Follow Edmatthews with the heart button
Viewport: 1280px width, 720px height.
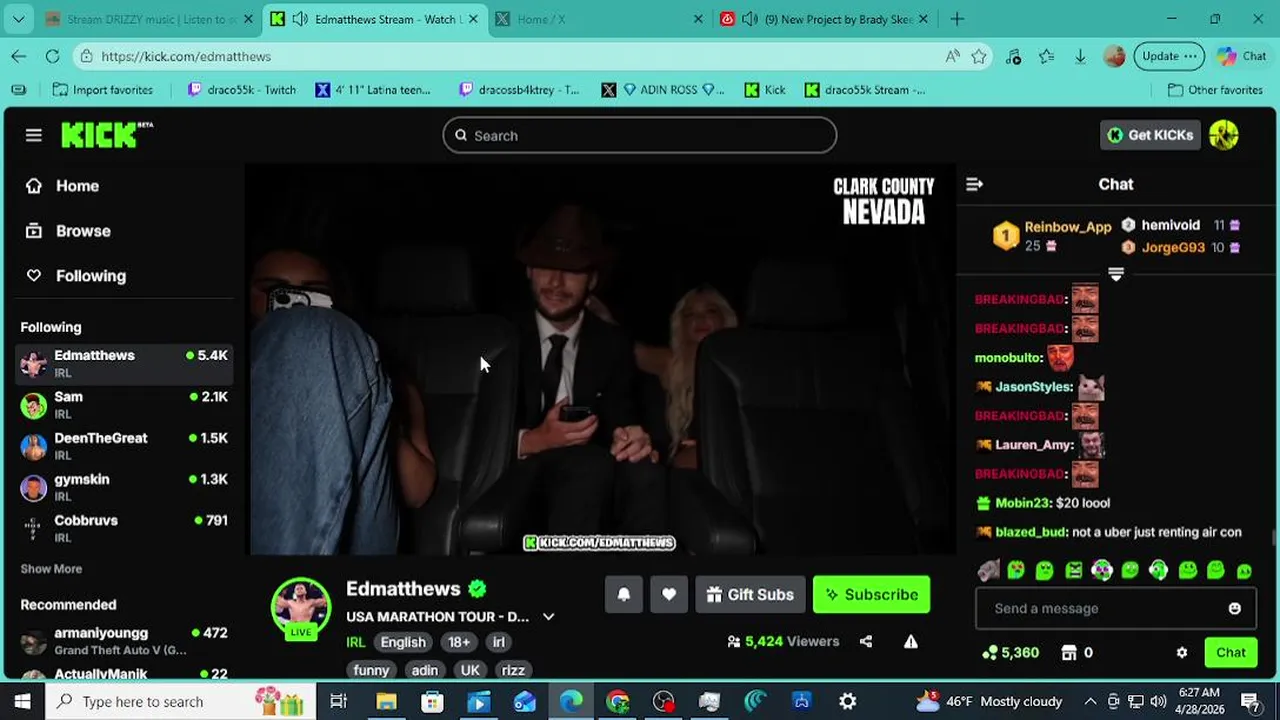point(669,594)
